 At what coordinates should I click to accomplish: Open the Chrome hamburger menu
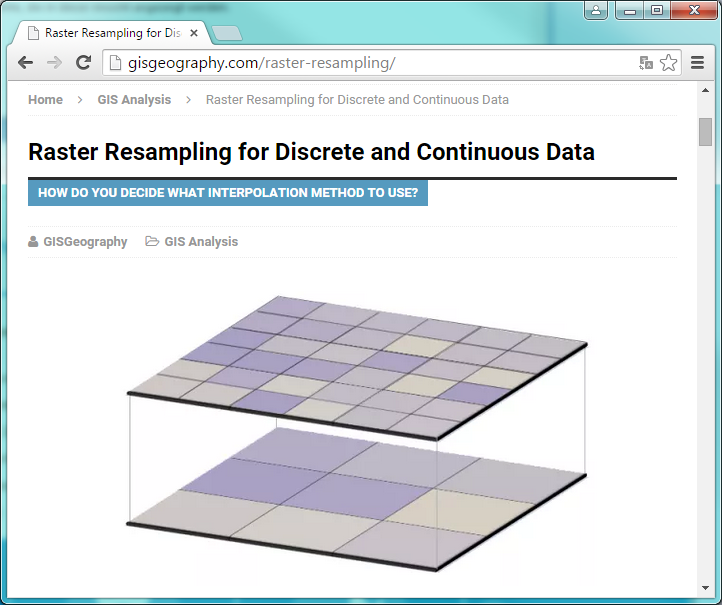(x=697, y=63)
